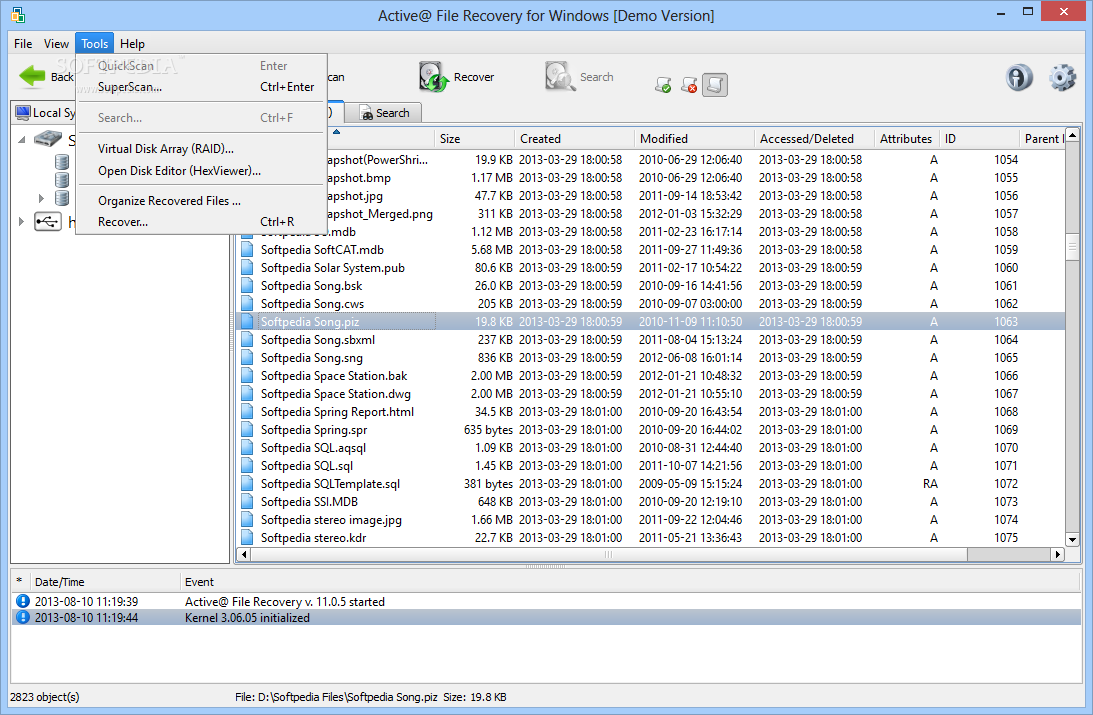Viewport: 1093px width, 715px height.
Task: Select the USB device icon in tree
Action: click(x=47, y=222)
